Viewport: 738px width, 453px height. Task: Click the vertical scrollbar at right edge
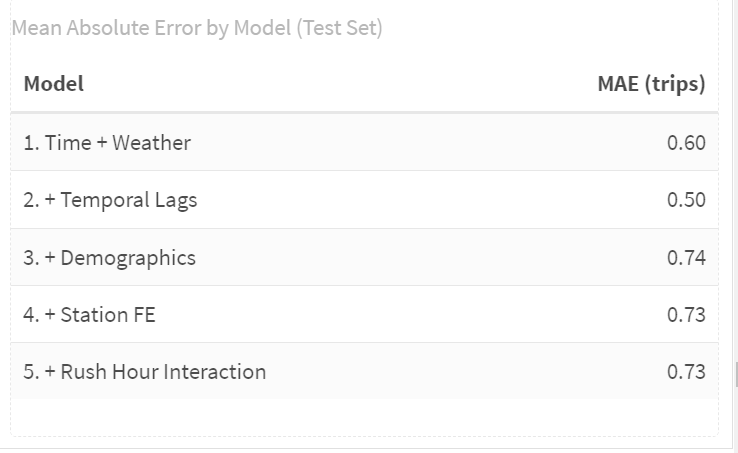point(735,374)
